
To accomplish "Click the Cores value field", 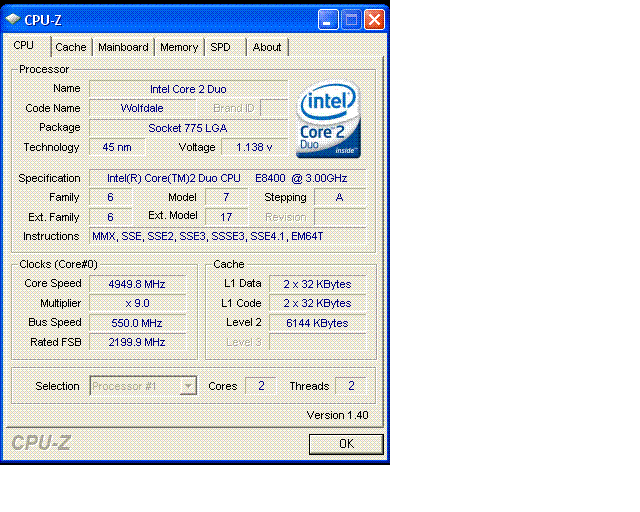I will [x=261, y=386].
